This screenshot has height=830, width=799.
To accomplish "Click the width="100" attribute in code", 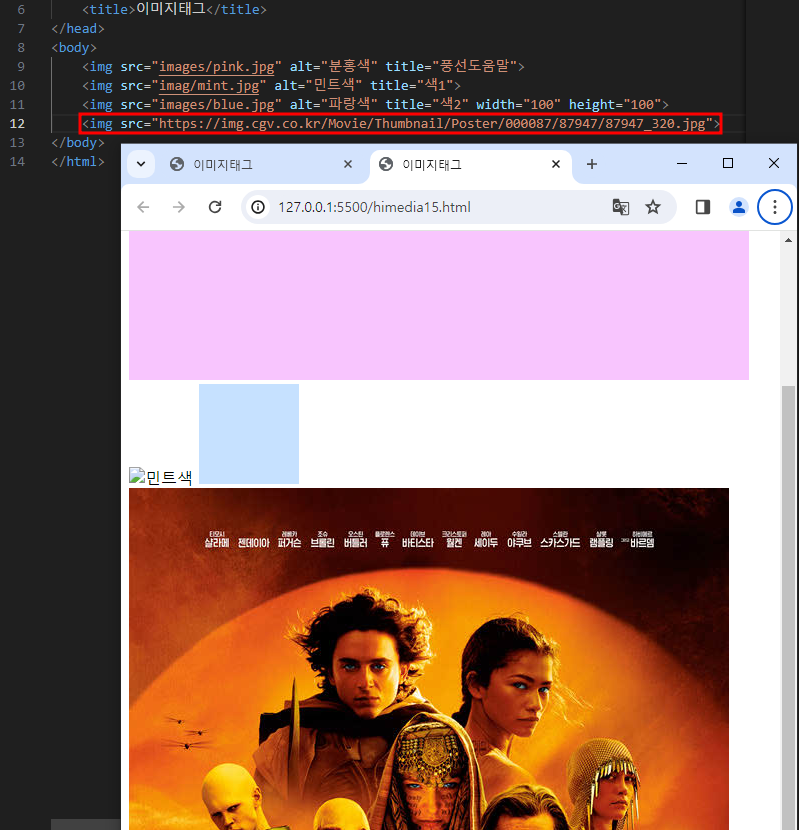I will pos(518,105).
